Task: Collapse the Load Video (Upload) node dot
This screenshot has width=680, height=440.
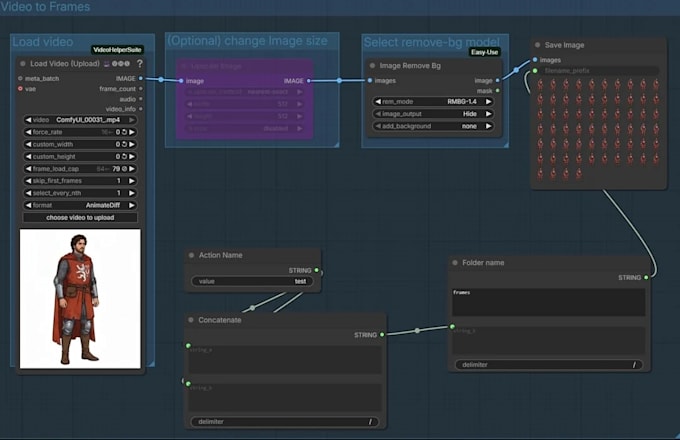Action: [x=23, y=64]
